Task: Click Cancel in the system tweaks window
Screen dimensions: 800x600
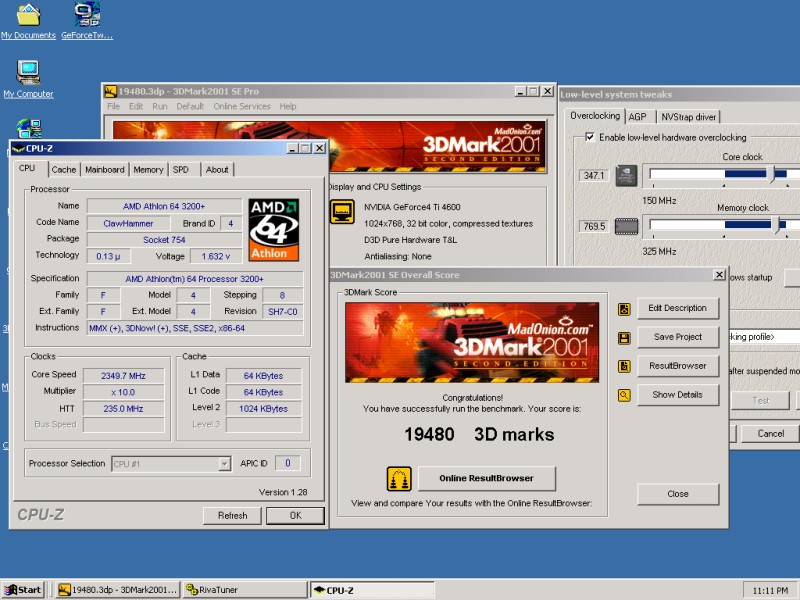Action: [x=770, y=434]
